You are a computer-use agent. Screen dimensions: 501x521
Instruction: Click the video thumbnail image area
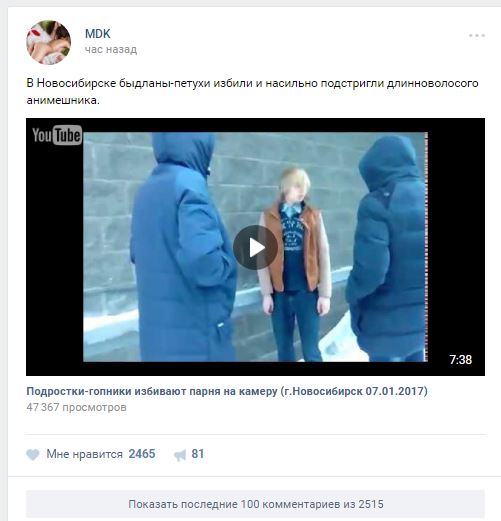[255, 247]
